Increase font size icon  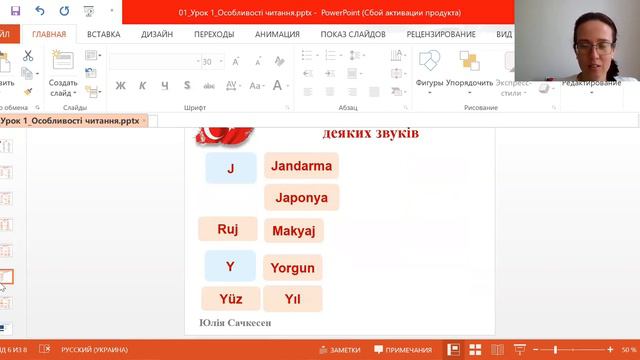click(x=236, y=62)
